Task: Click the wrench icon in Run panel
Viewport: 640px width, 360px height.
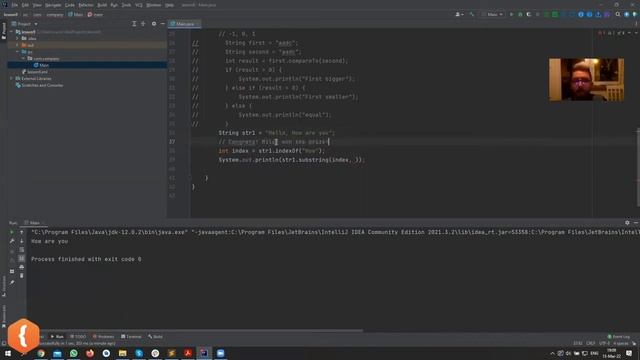Action: pyautogui.click(x=12, y=241)
